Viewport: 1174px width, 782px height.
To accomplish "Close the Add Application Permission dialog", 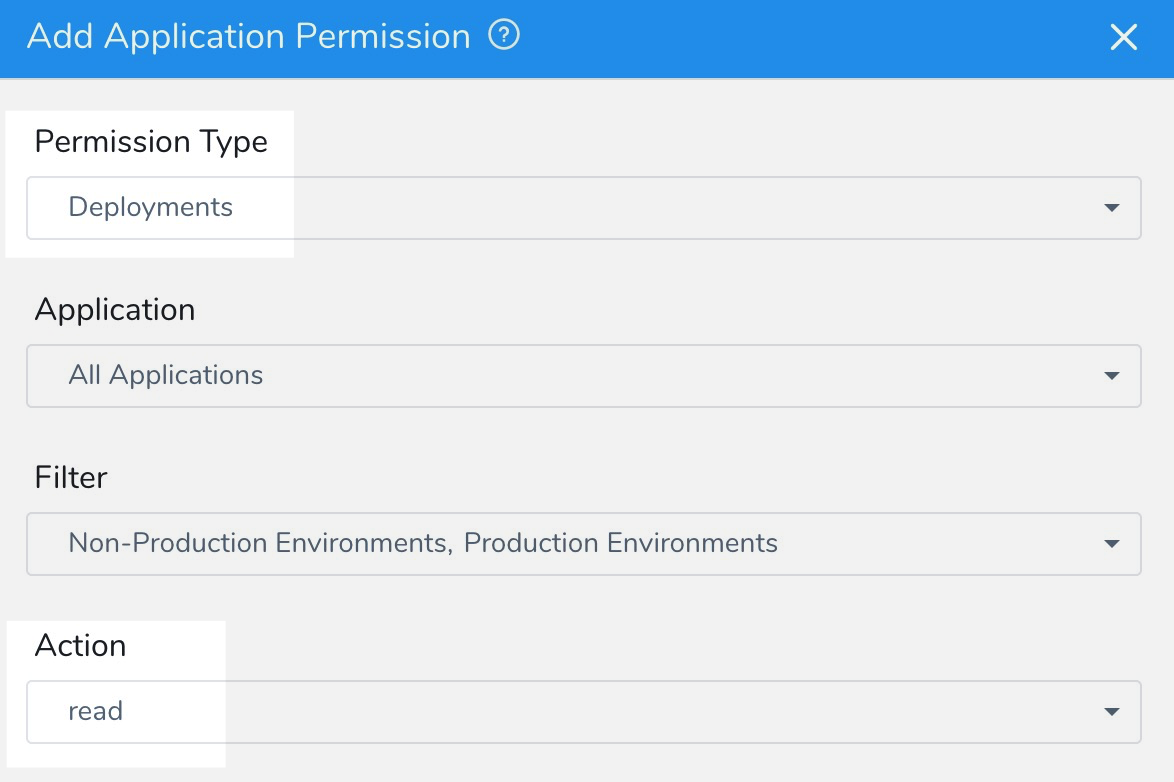I will (1123, 37).
